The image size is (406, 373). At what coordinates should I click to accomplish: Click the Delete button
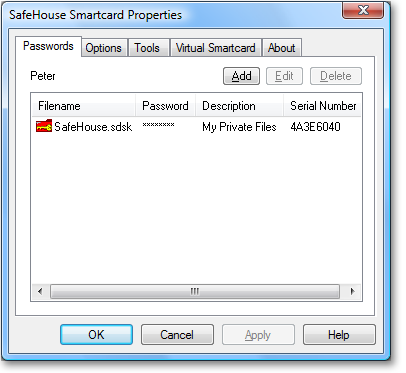(x=336, y=76)
